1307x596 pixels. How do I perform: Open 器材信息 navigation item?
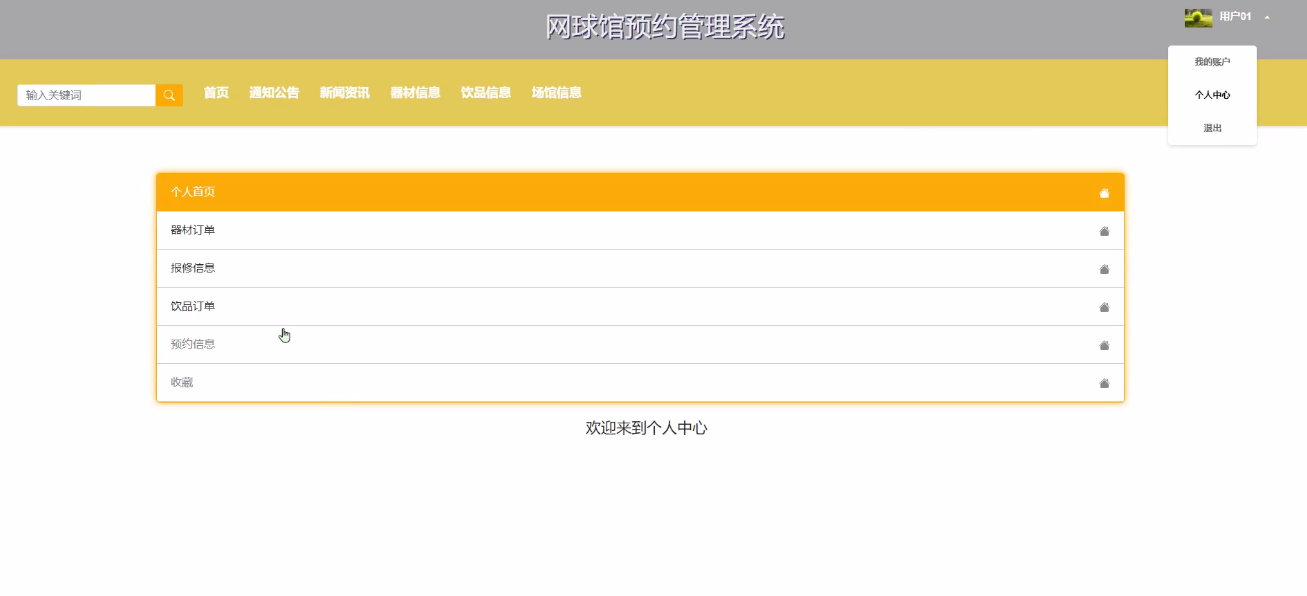point(415,93)
